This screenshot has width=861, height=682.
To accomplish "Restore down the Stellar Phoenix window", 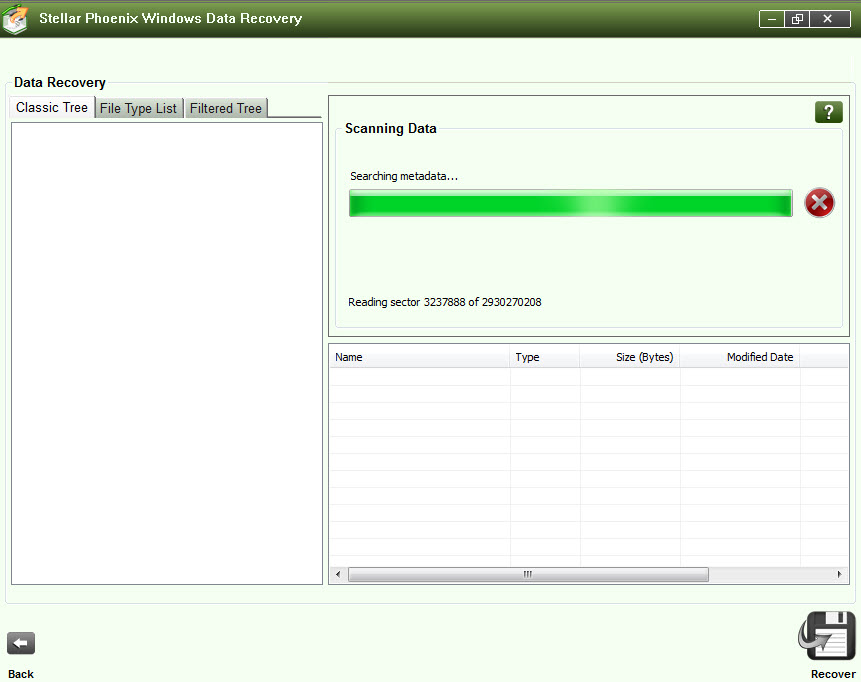I will (797, 19).
